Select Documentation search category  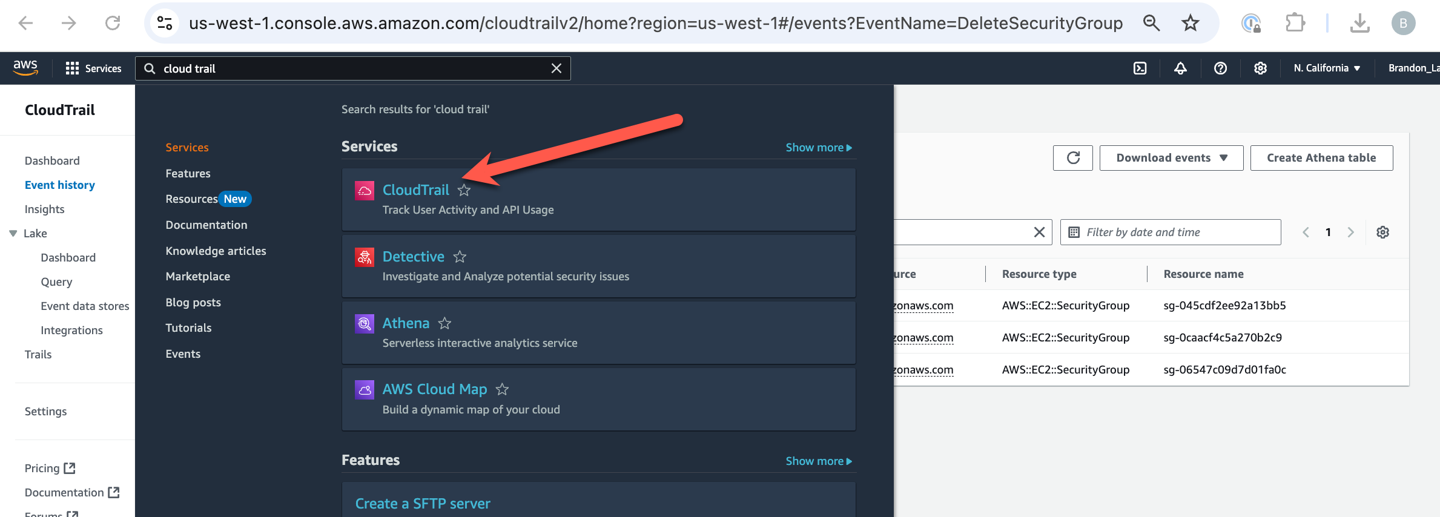point(206,225)
